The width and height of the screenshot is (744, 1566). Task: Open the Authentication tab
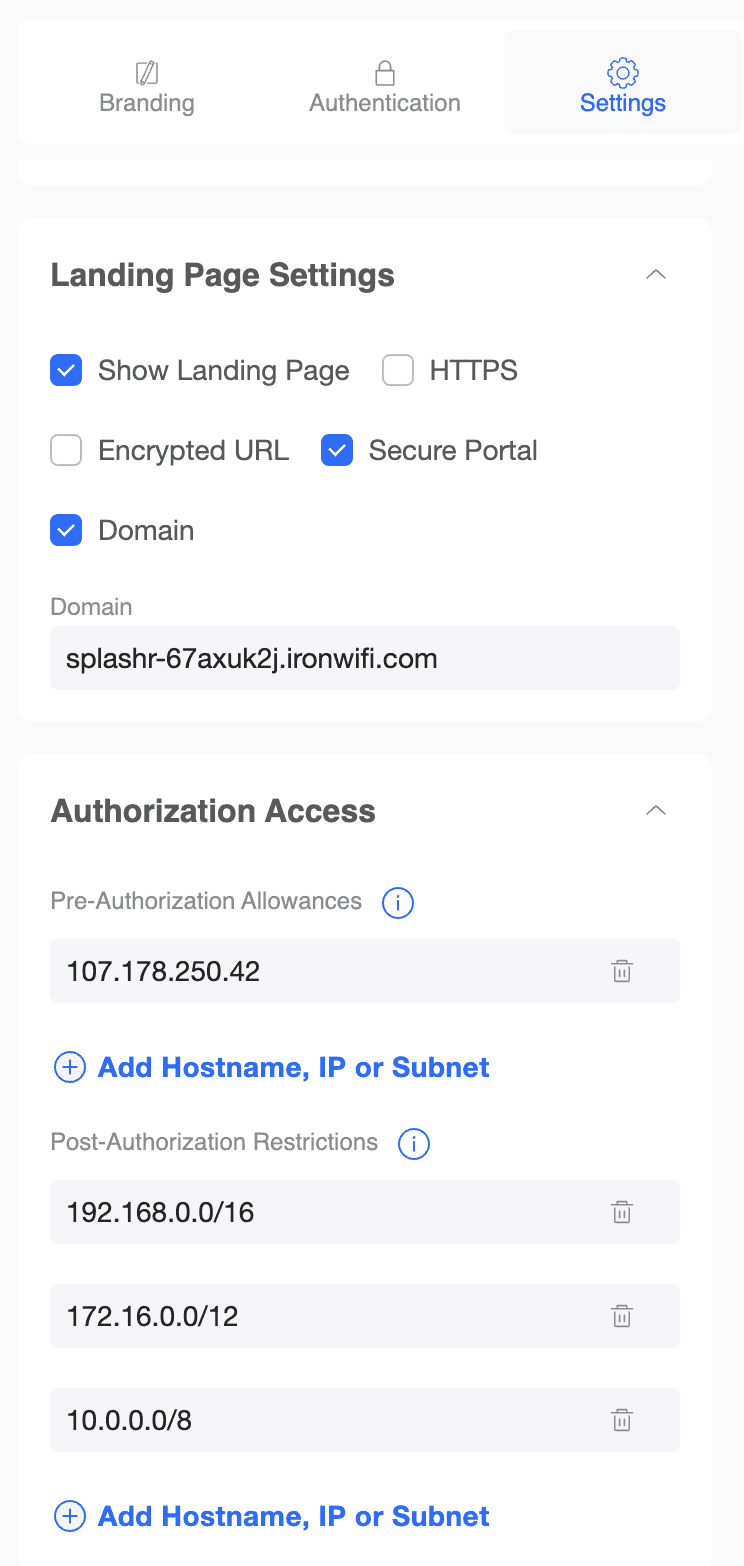pos(385,88)
